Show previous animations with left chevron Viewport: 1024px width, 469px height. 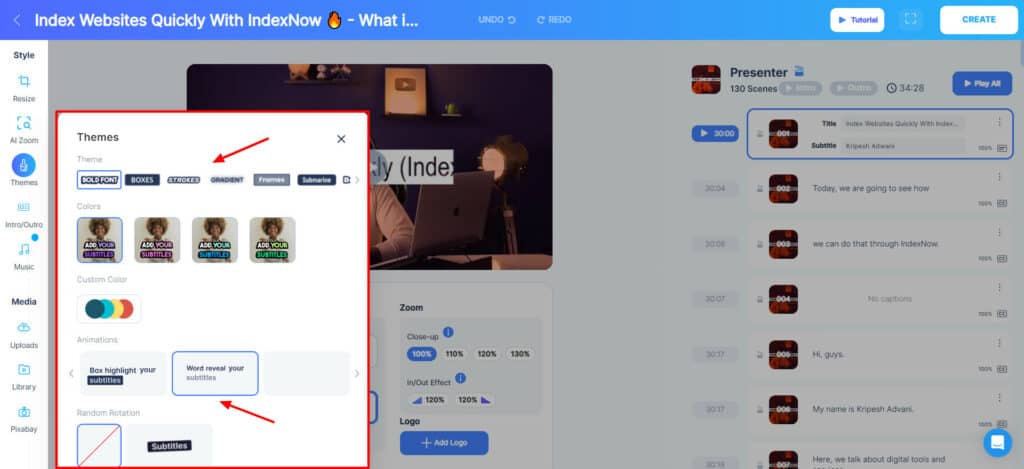point(71,374)
